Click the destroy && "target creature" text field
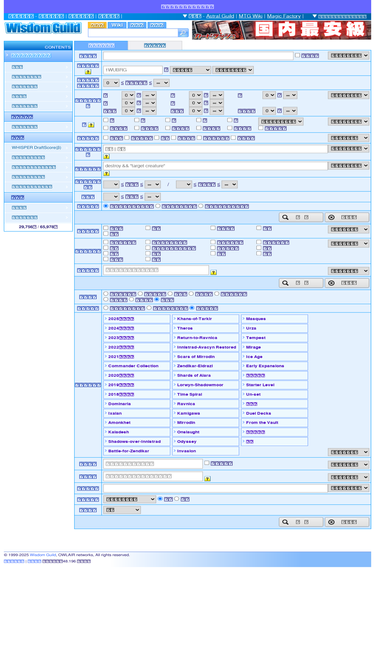The height and width of the screenshot is (667, 375). click(215, 165)
